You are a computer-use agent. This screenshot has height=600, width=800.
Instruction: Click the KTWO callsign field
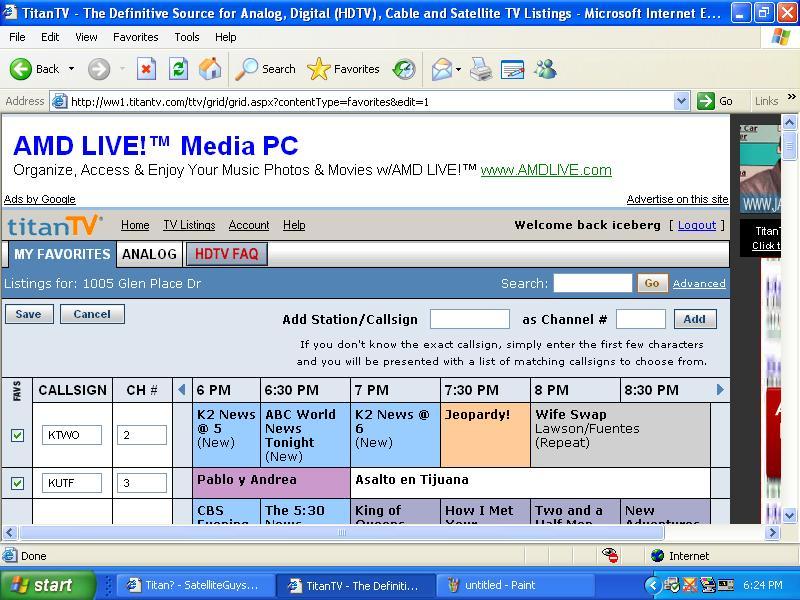click(72, 435)
